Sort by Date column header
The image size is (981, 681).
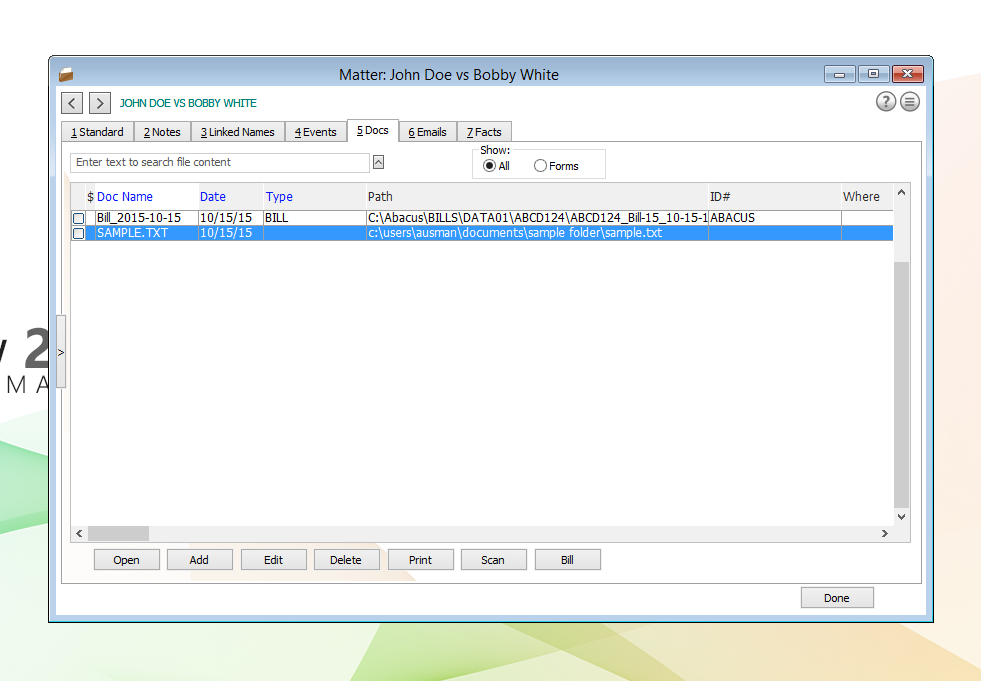[230, 197]
